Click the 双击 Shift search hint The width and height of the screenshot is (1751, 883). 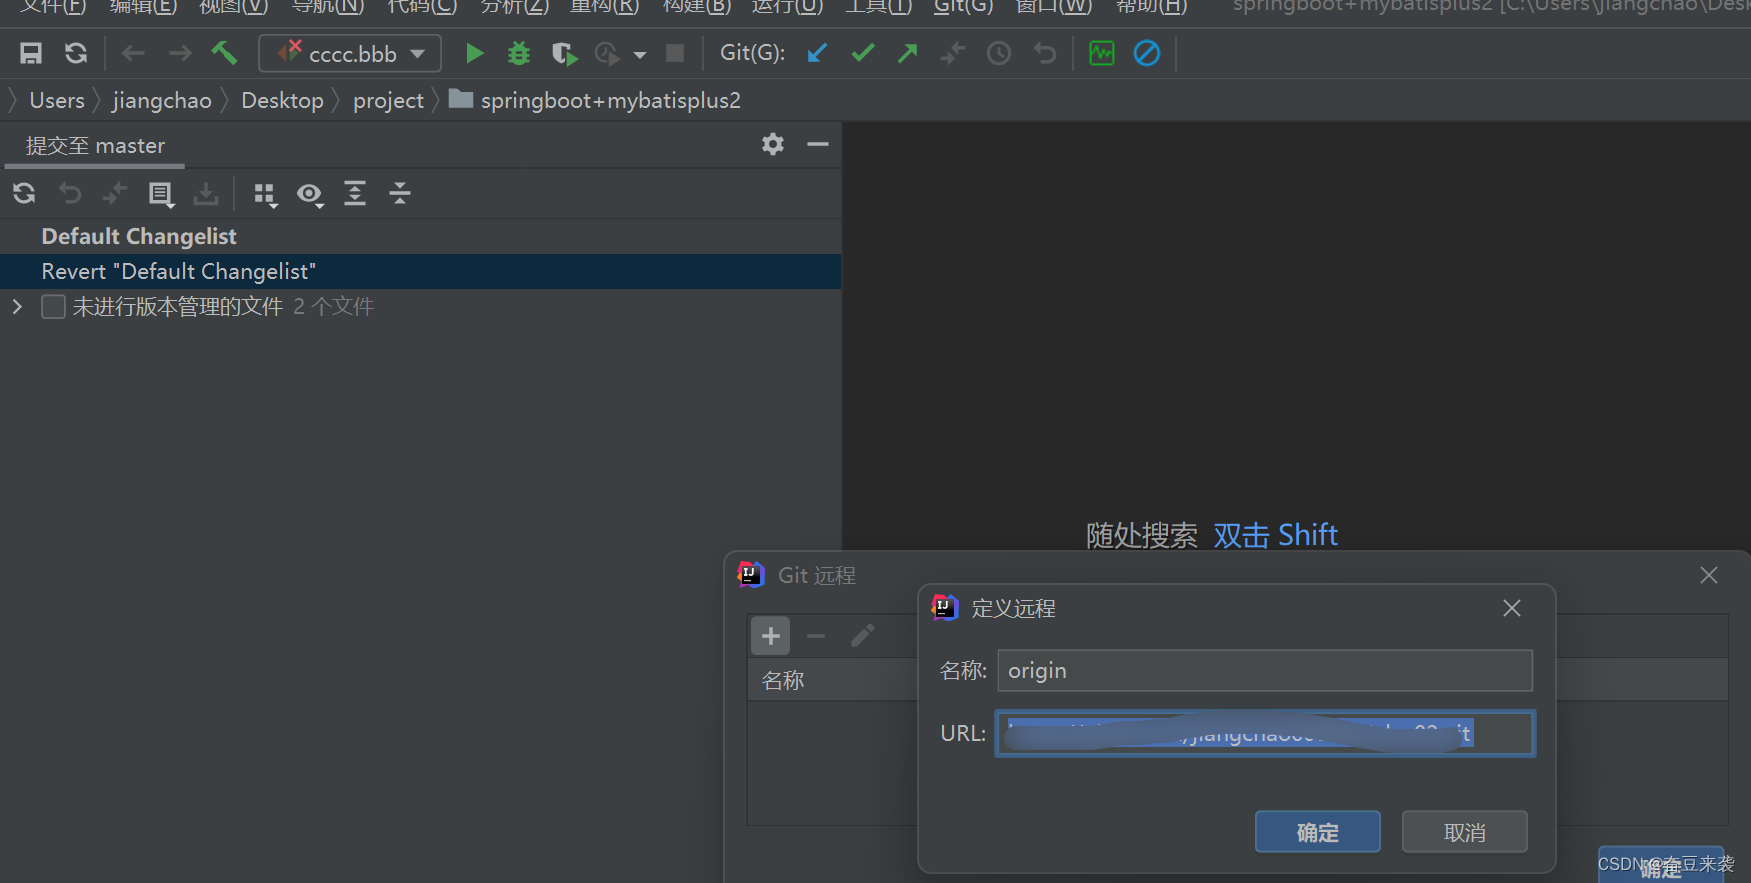[x=1276, y=535]
